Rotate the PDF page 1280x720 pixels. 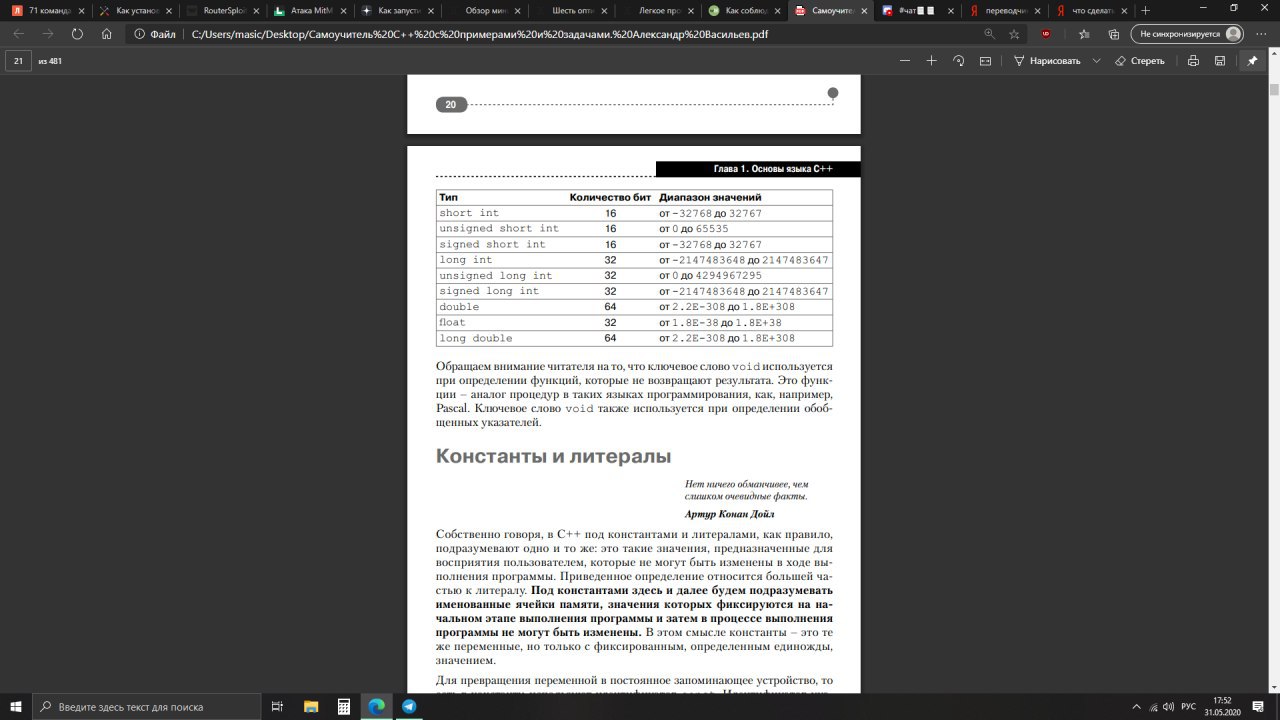[959, 61]
